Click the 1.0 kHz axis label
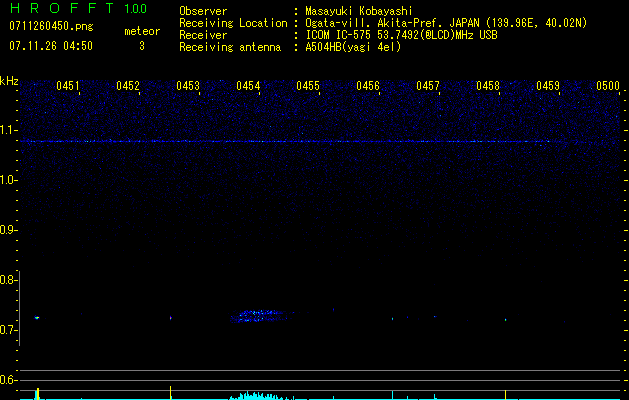This screenshot has width=629, height=400. click(8, 180)
